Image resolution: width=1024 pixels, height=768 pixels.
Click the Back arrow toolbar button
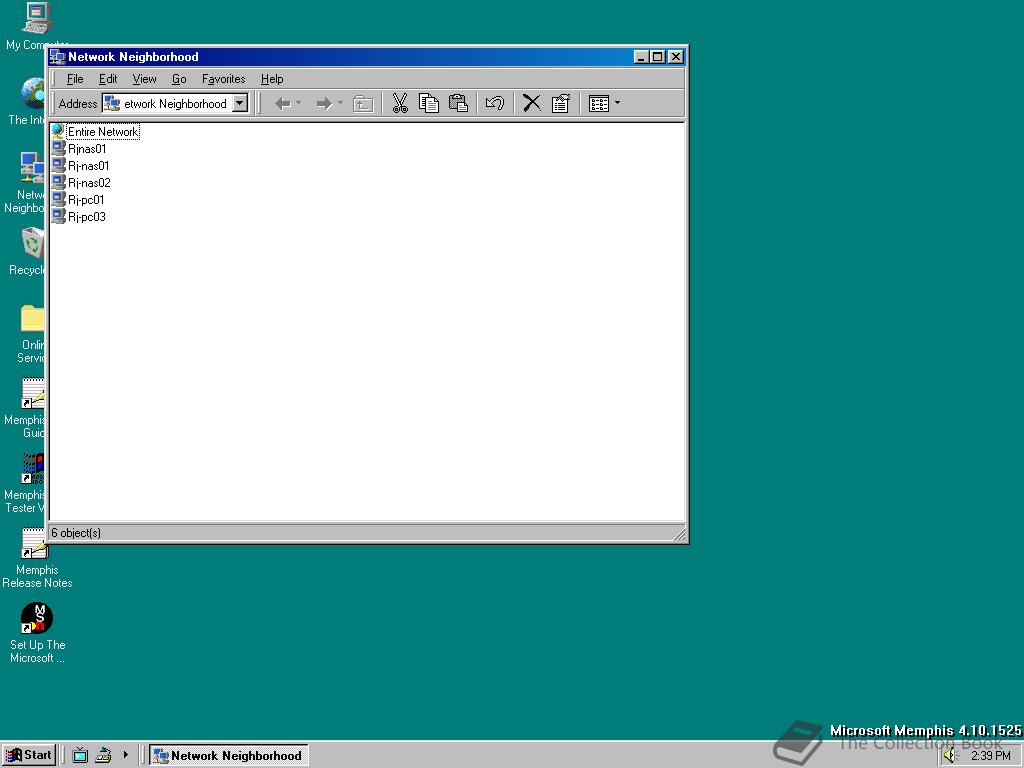point(283,103)
